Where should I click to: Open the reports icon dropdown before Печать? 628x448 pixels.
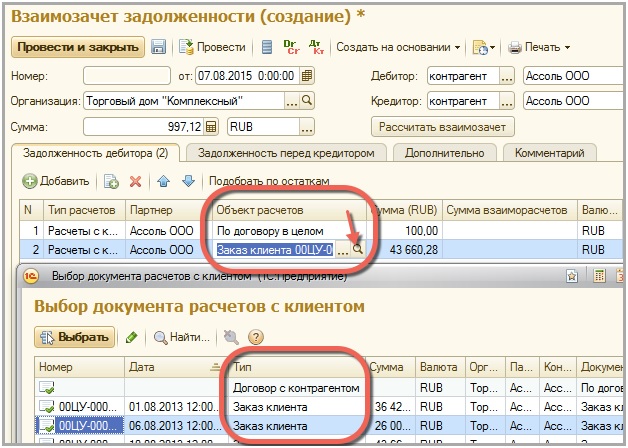tap(483, 47)
